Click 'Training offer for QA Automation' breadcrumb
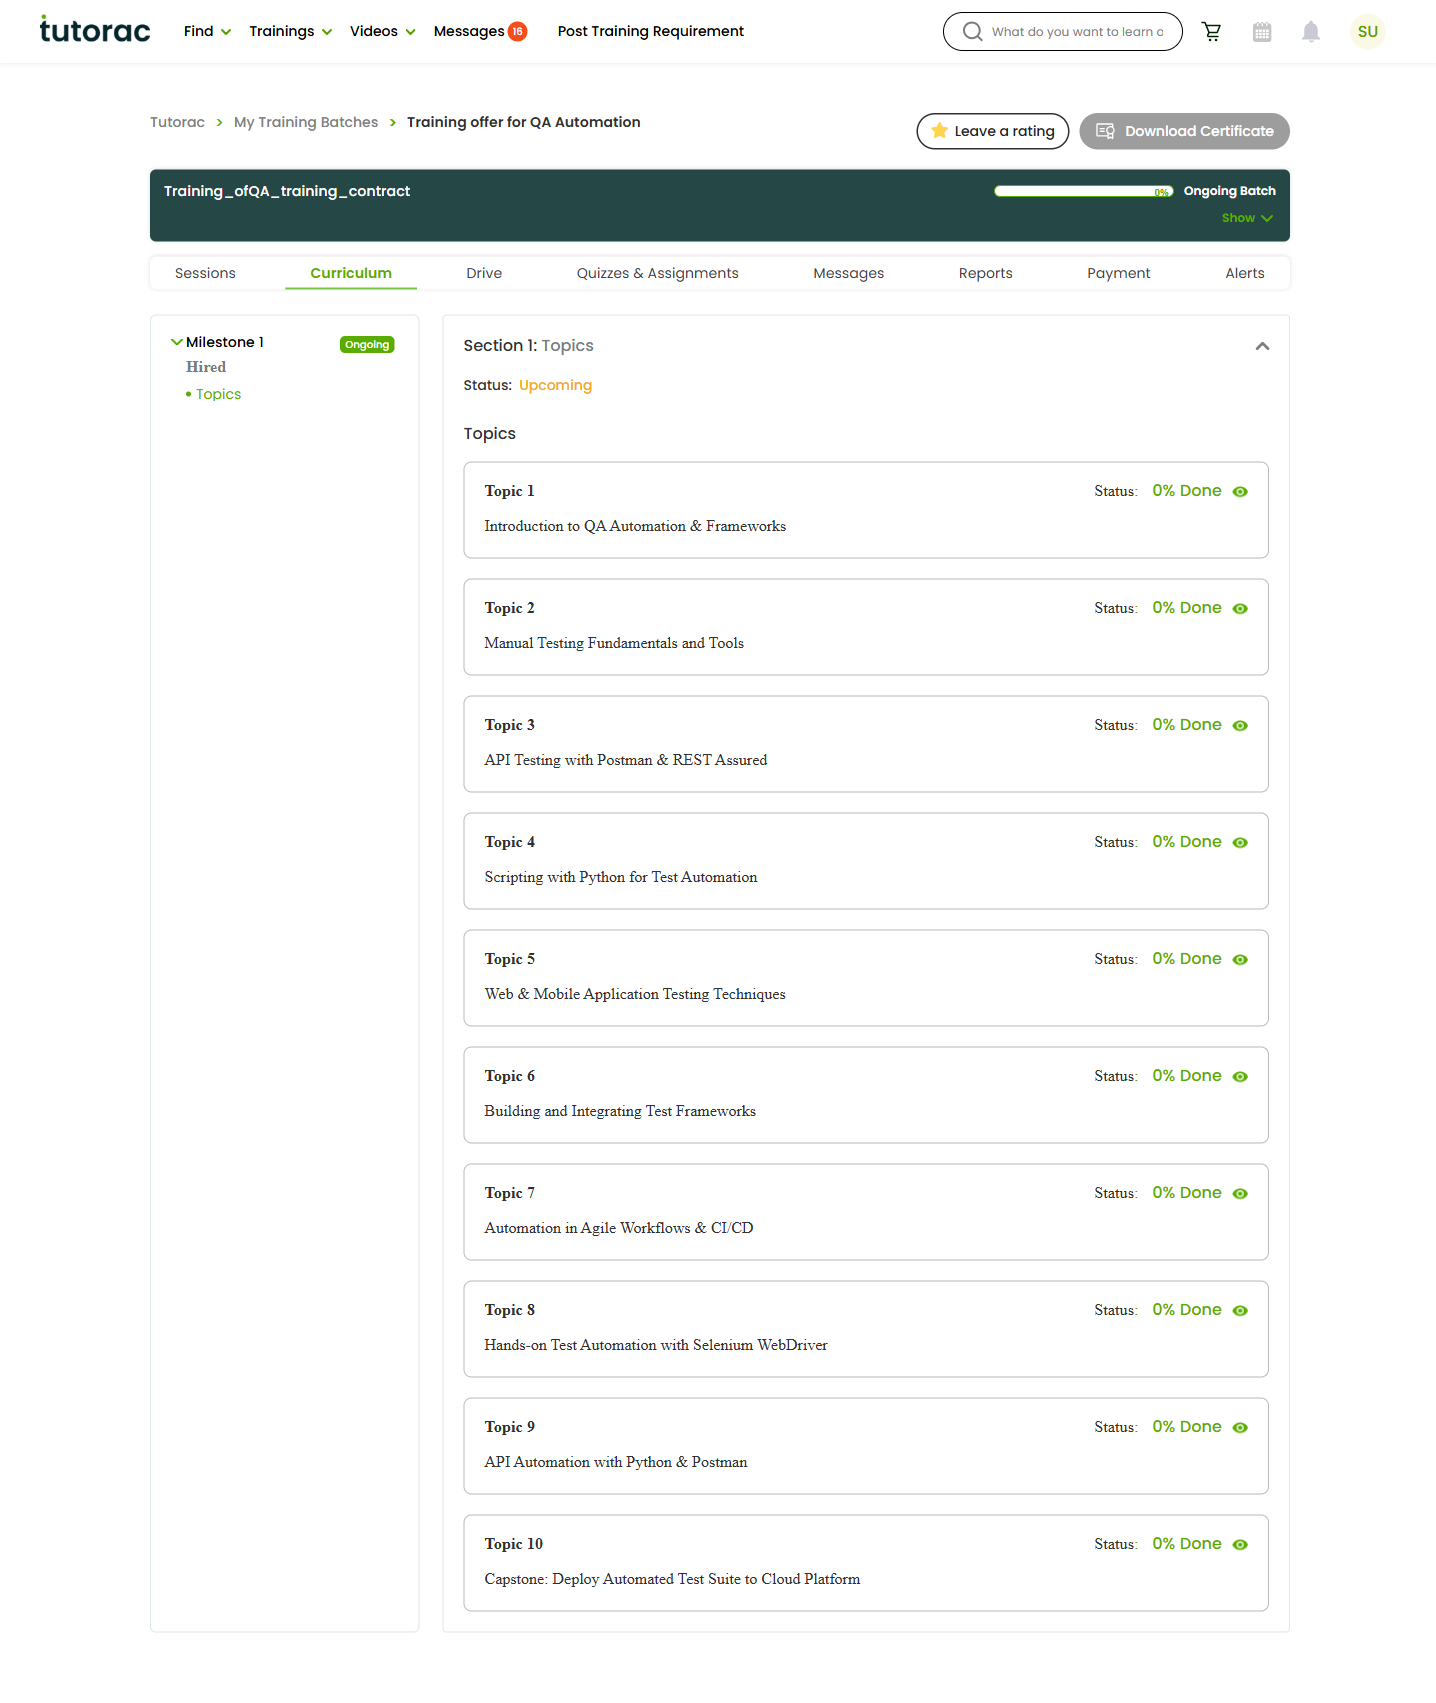Image resolution: width=1436 pixels, height=1703 pixels. 523,122
